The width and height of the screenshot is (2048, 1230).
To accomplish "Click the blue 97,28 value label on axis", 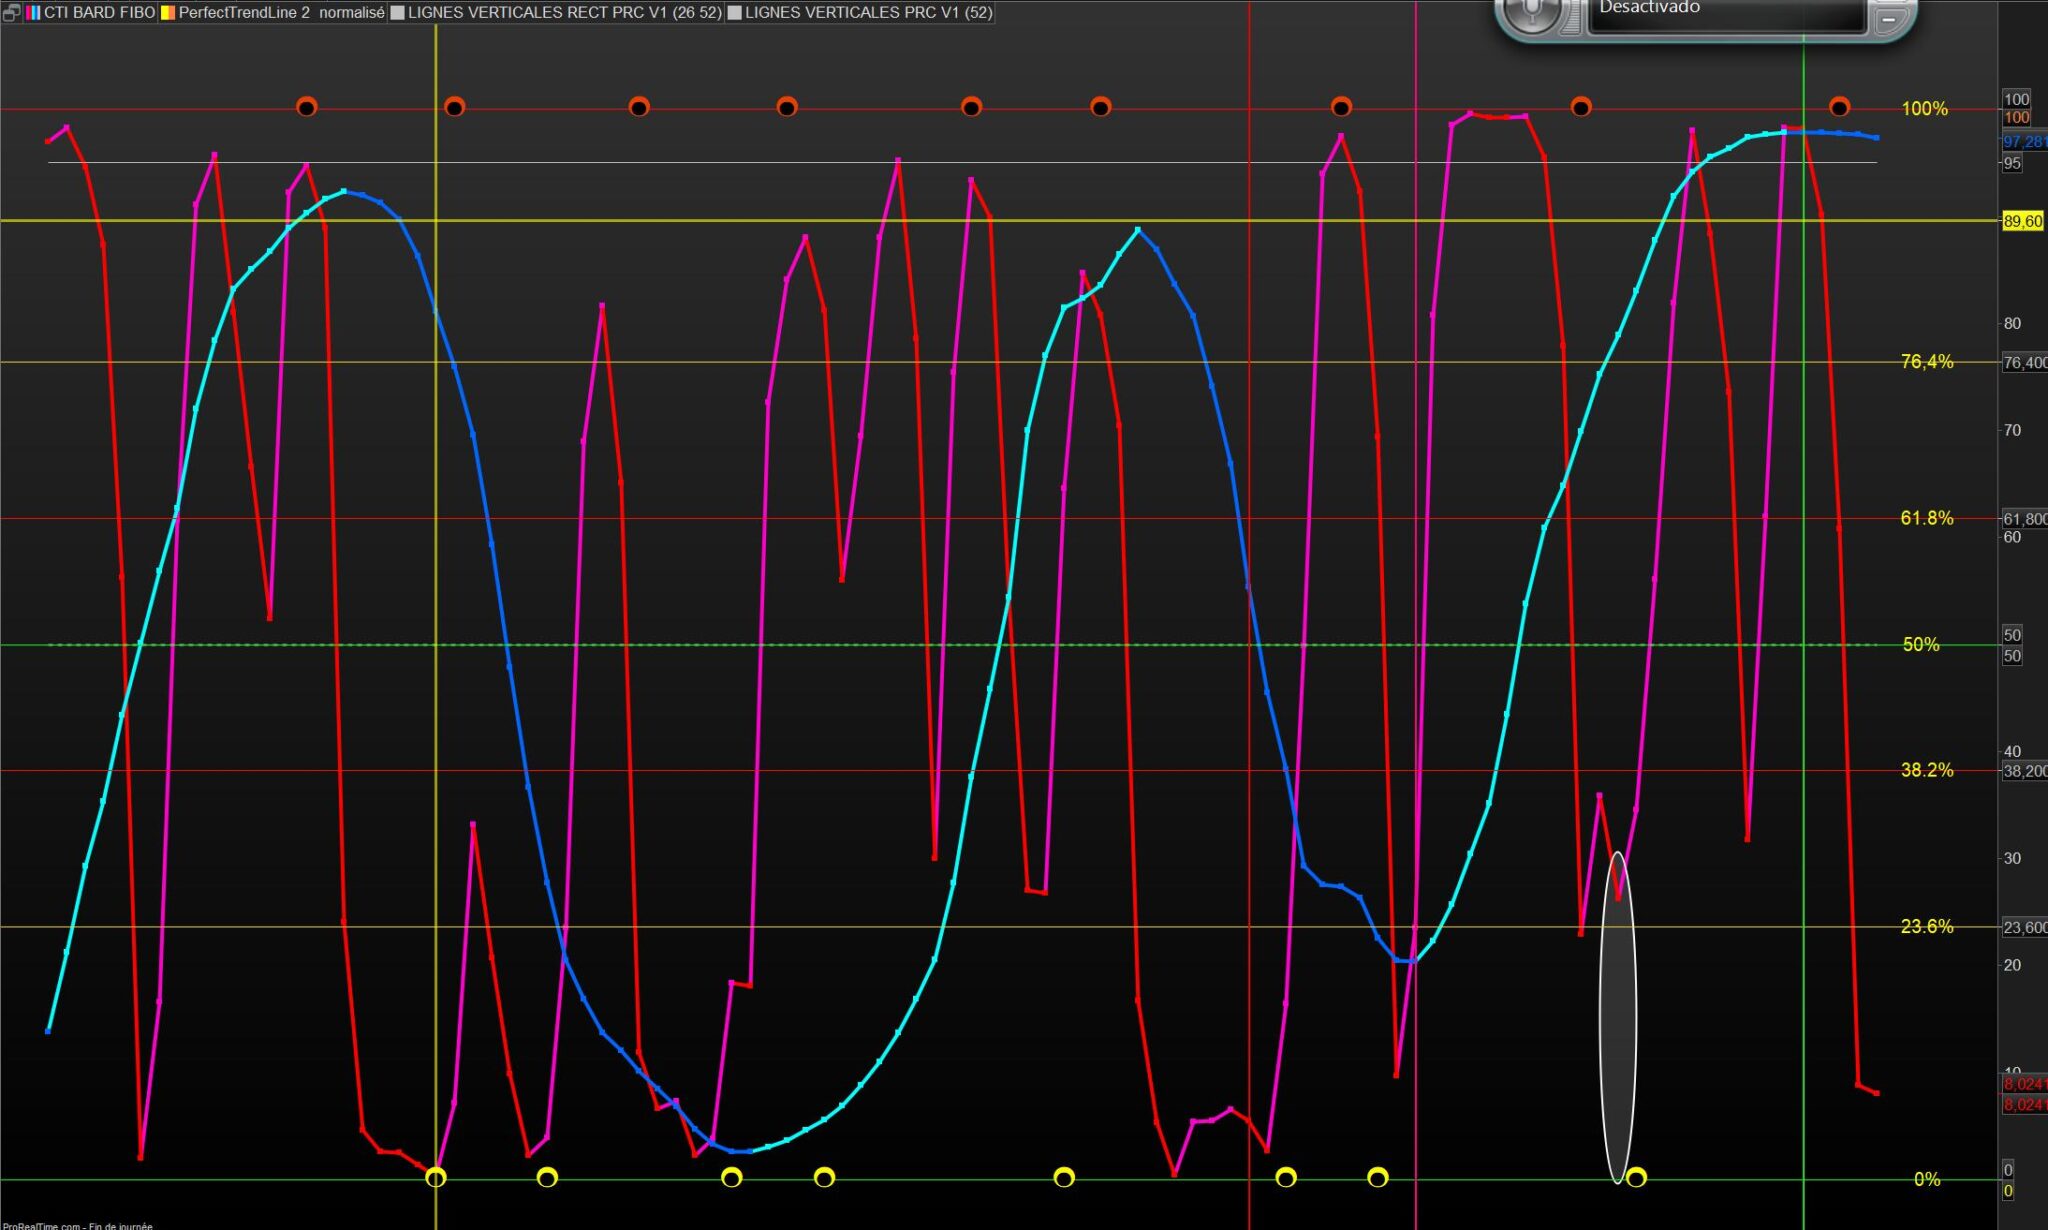I will click(2023, 143).
